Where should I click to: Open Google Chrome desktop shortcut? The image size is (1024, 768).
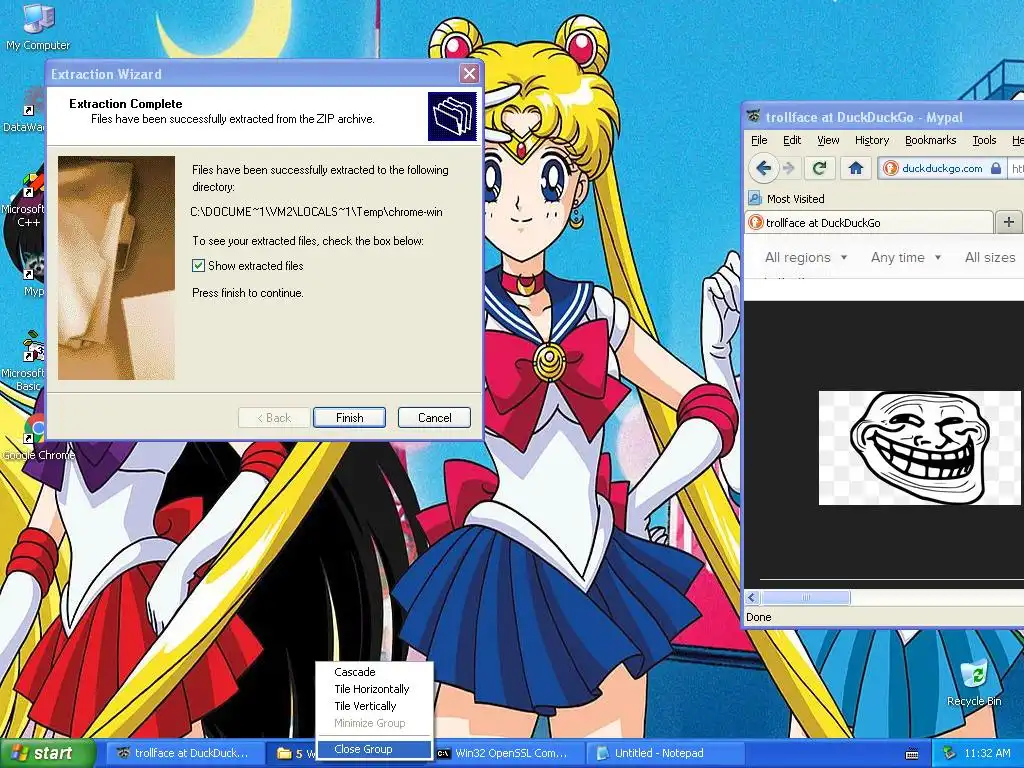click(38, 438)
